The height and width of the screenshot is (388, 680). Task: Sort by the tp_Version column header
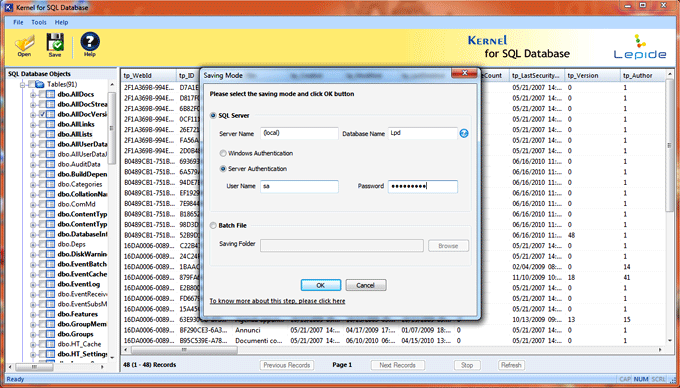tap(592, 75)
